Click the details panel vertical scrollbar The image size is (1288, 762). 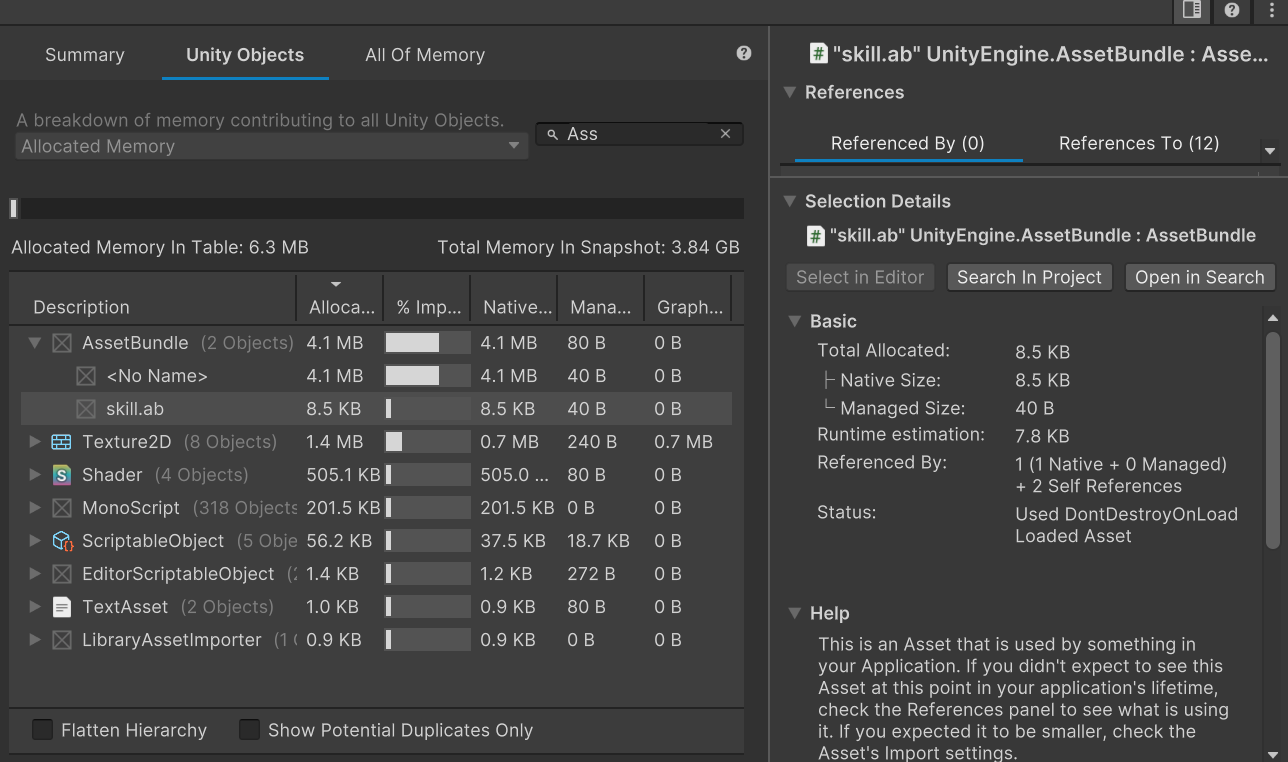point(1272,440)
